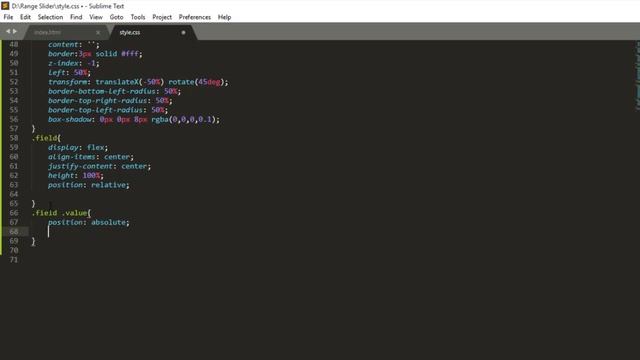640x360 pixels.
Task: Click line number 66 in gutter
Action: tap(14, 213)
